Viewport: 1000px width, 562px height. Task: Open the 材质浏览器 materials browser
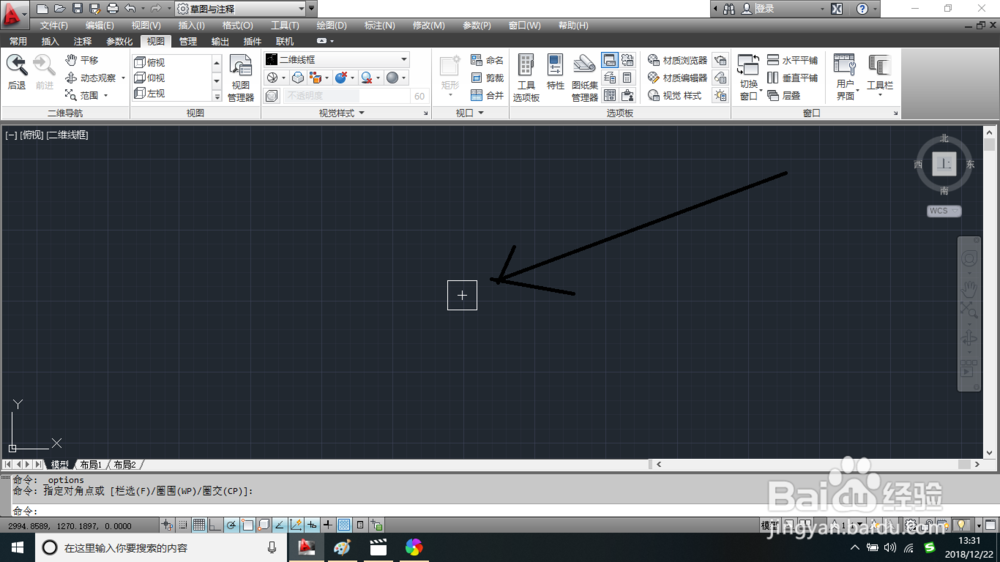point(677,60)
